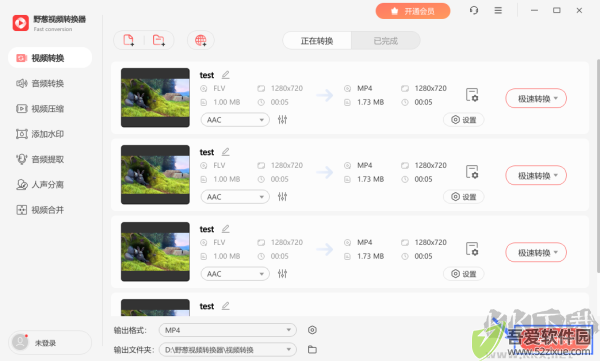
Task: Expand AAC dropdown in second row
Action: point(235,197)
